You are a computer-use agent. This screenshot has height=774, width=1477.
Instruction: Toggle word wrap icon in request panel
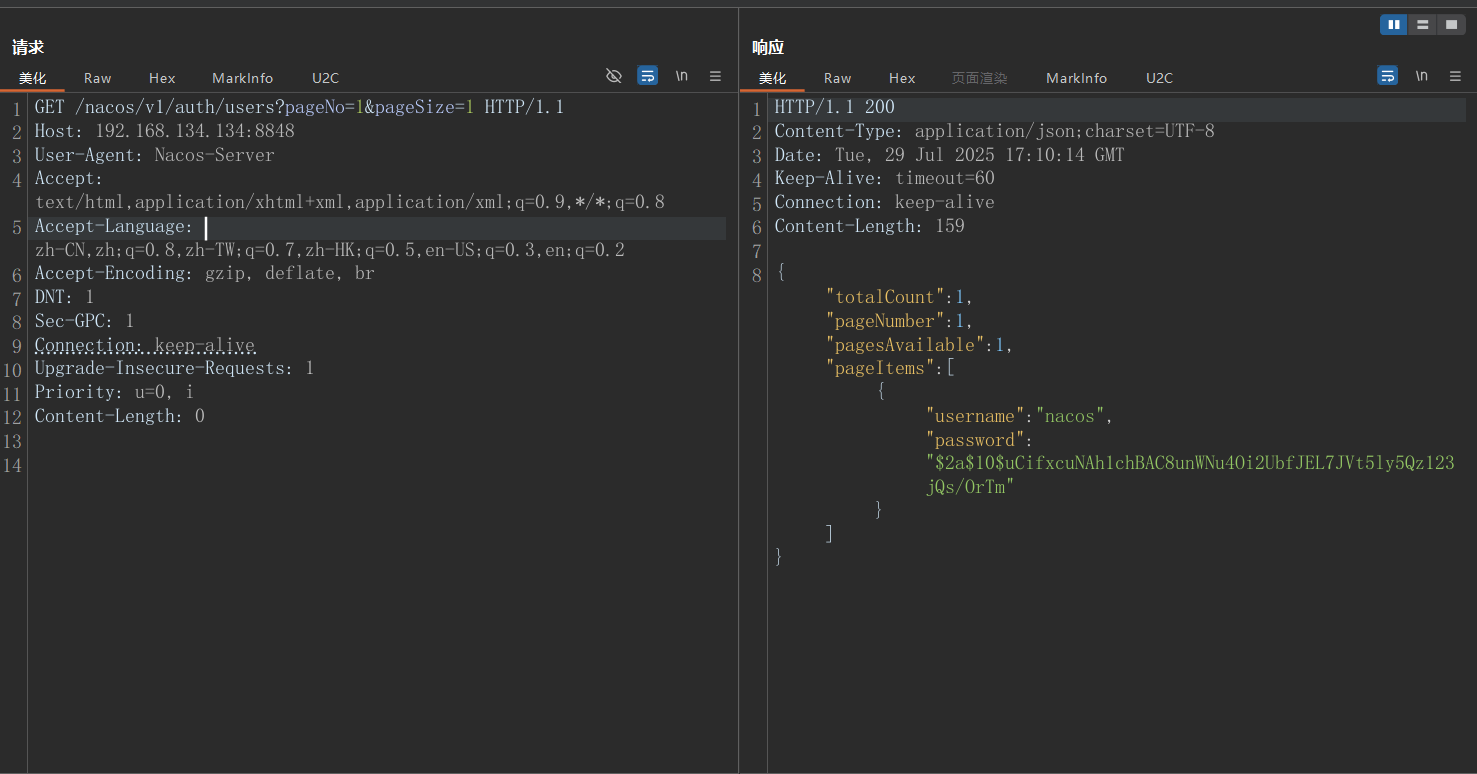click(x=648, y=76)
